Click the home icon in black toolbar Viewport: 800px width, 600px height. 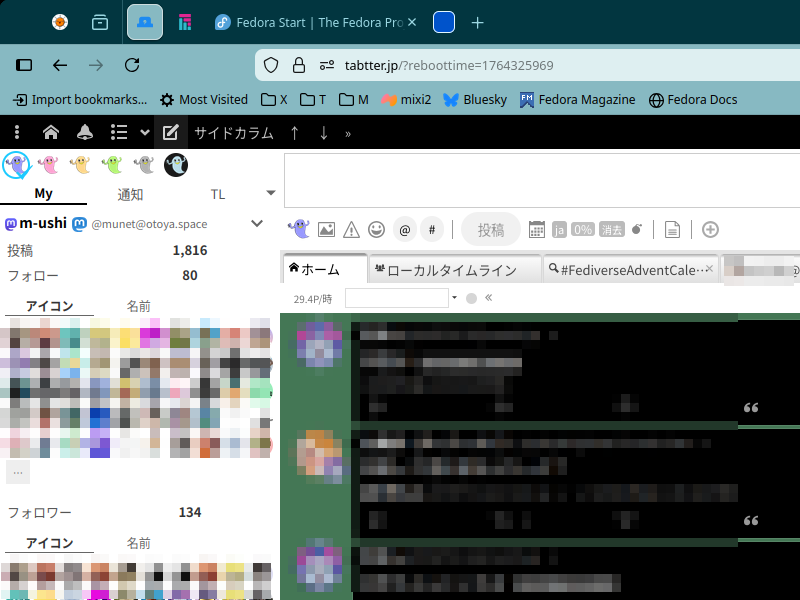pos(51,133)
